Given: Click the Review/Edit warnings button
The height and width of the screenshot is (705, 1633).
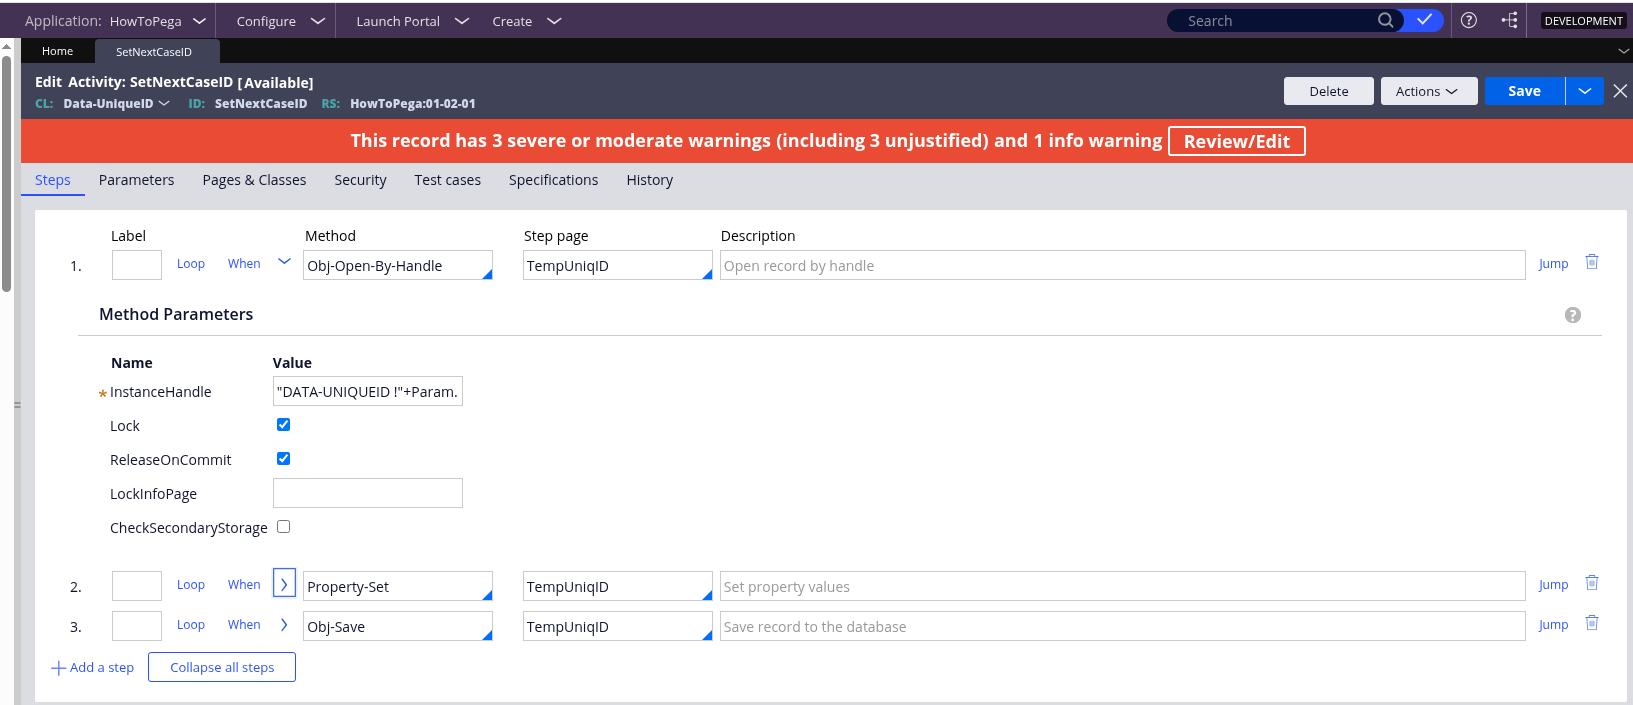Looking at the screenshot, I should click(x=1236, y=141).
